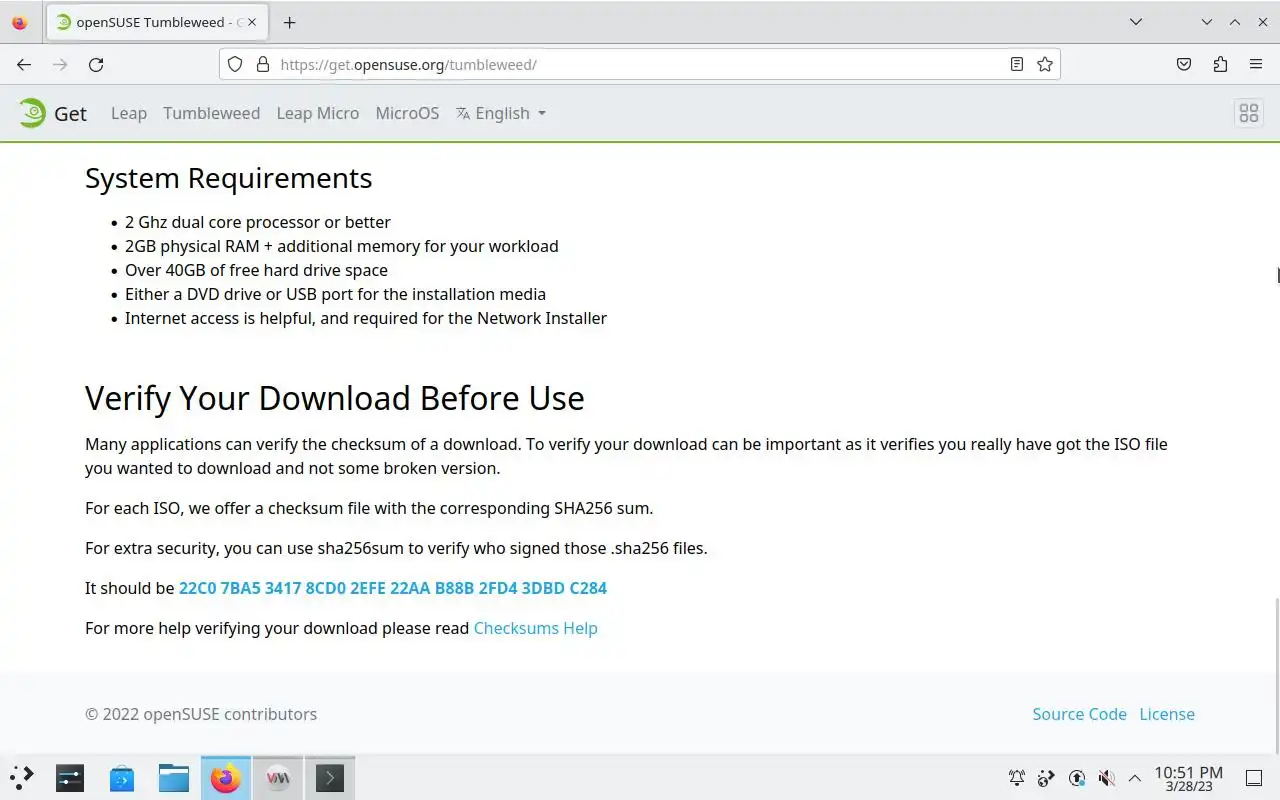Open the Leap Micro navigation item
1280x800 pixels.
(318, 113)
